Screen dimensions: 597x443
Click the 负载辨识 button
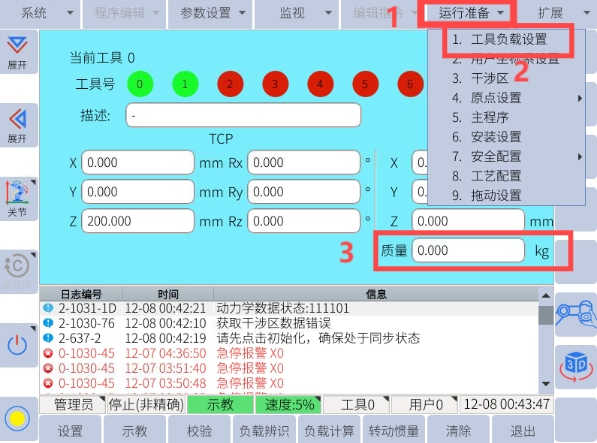pos(264,430)
